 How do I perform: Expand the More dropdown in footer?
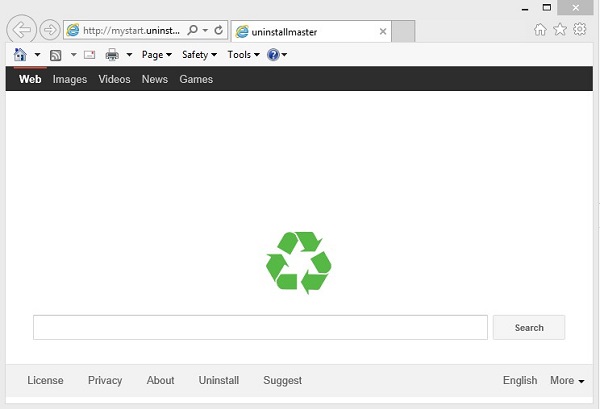pyautogui.click(x=567, y=381)
